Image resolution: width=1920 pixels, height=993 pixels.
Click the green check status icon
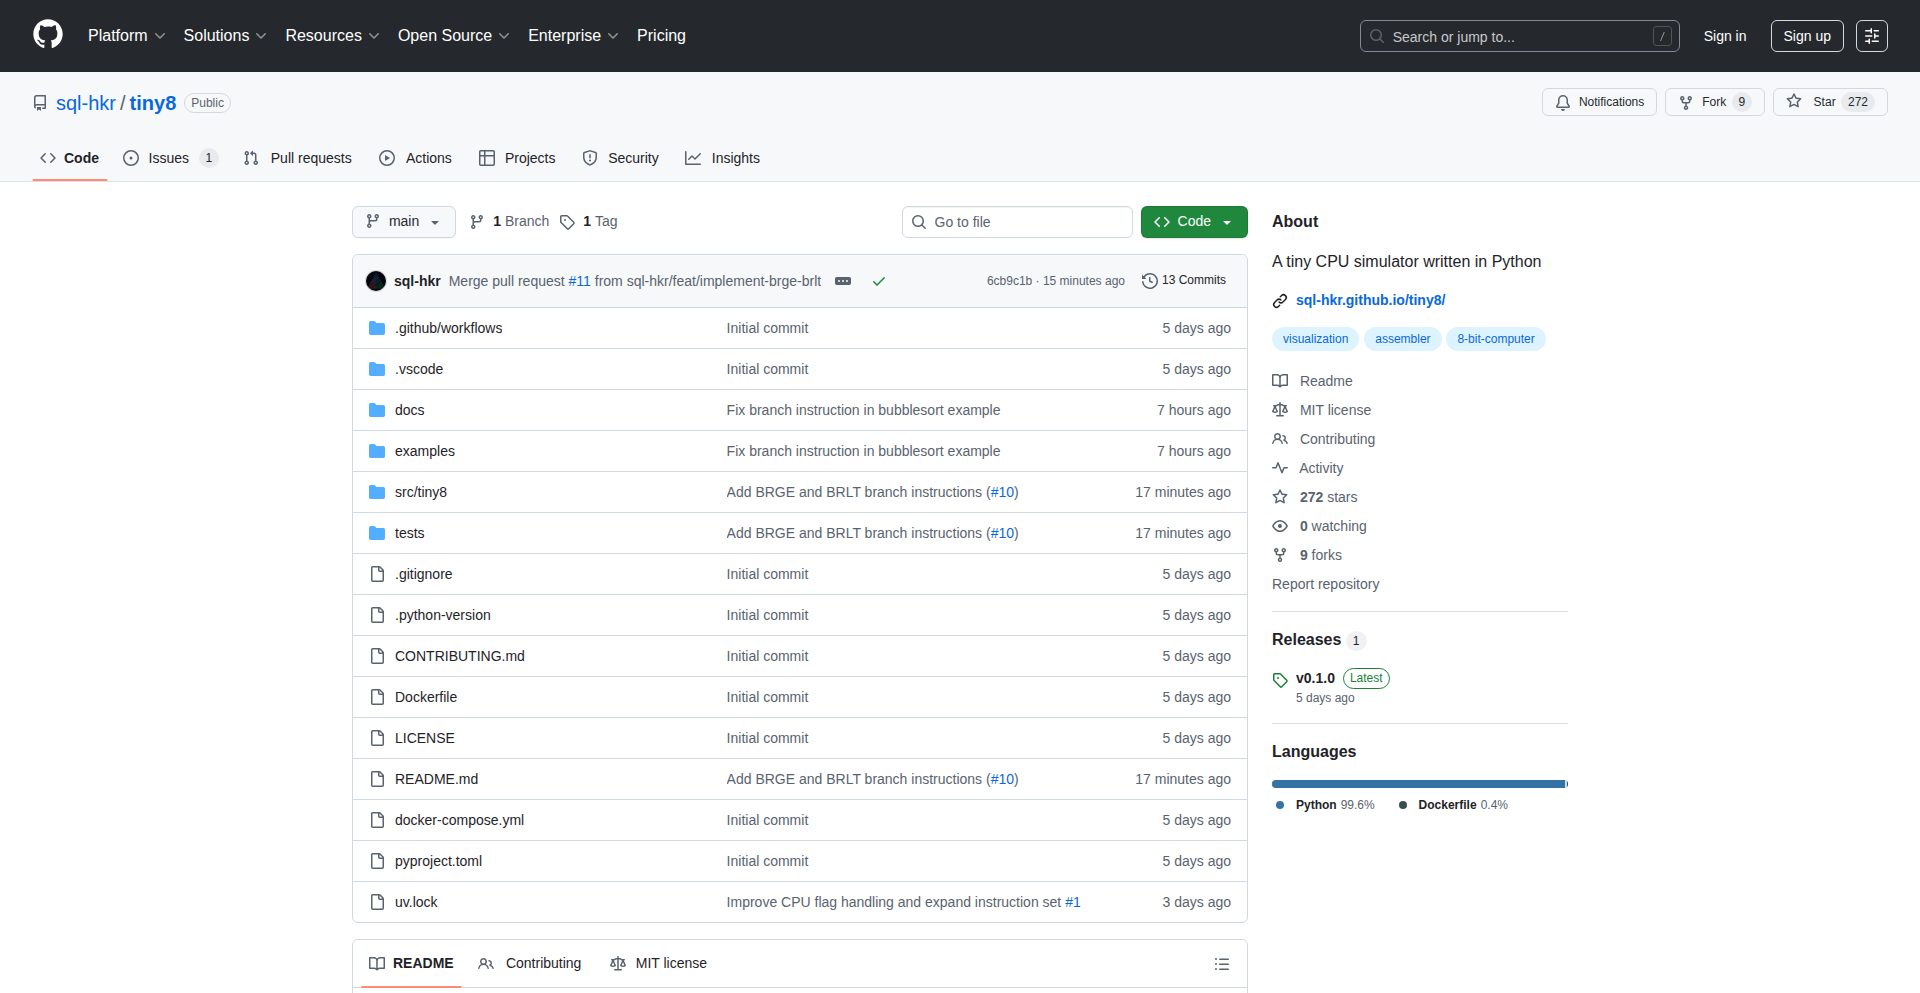(879, 281)
